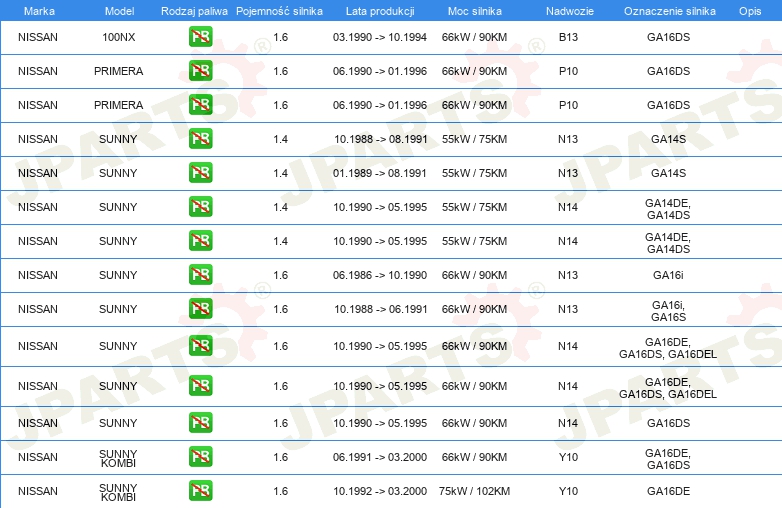Select the date range 10.1988 -> 06.1991
Viewport: 782px width, 508px height.
(x=381, y=309)
